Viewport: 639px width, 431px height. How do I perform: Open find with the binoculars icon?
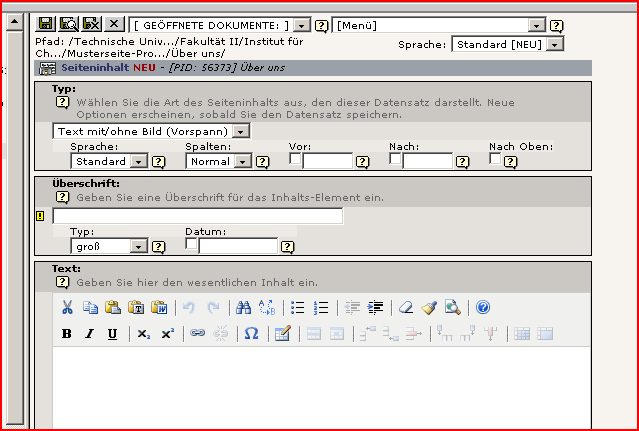click(x=243, y=308)
